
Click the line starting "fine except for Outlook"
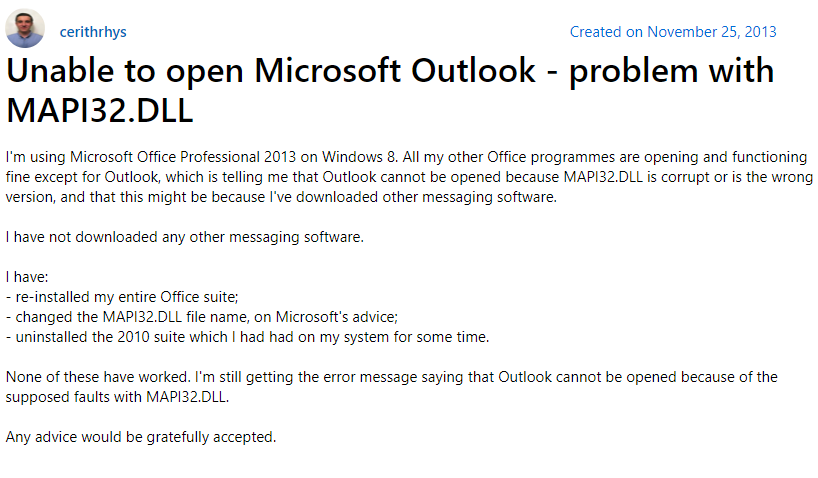[x=409, y=177]
